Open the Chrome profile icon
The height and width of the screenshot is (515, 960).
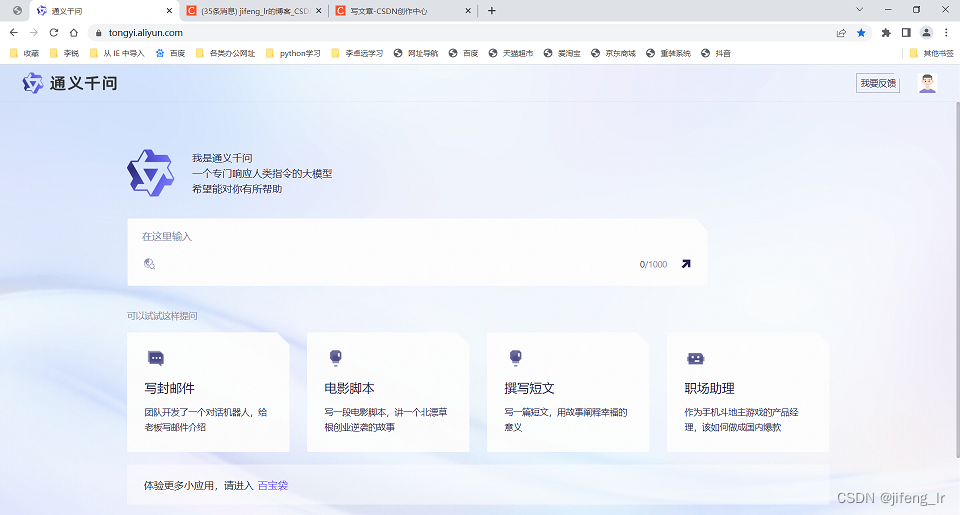click(x=926, y=33)
